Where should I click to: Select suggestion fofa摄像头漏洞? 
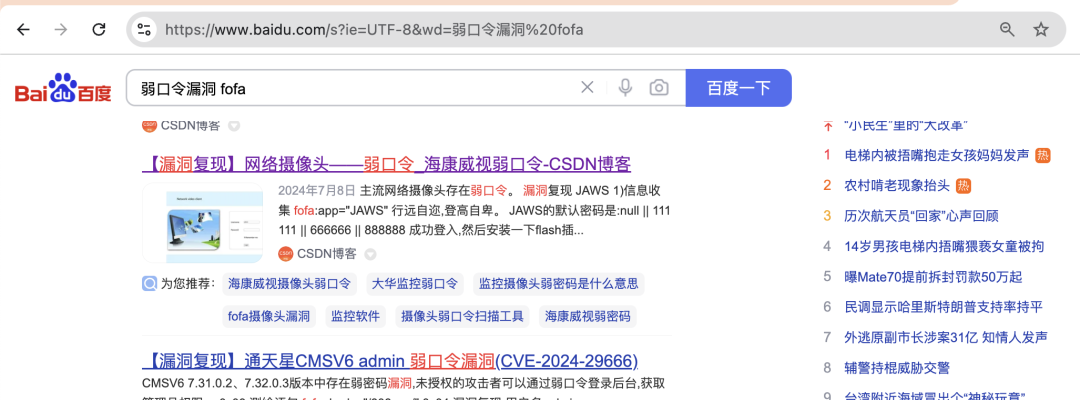[269, 317]
